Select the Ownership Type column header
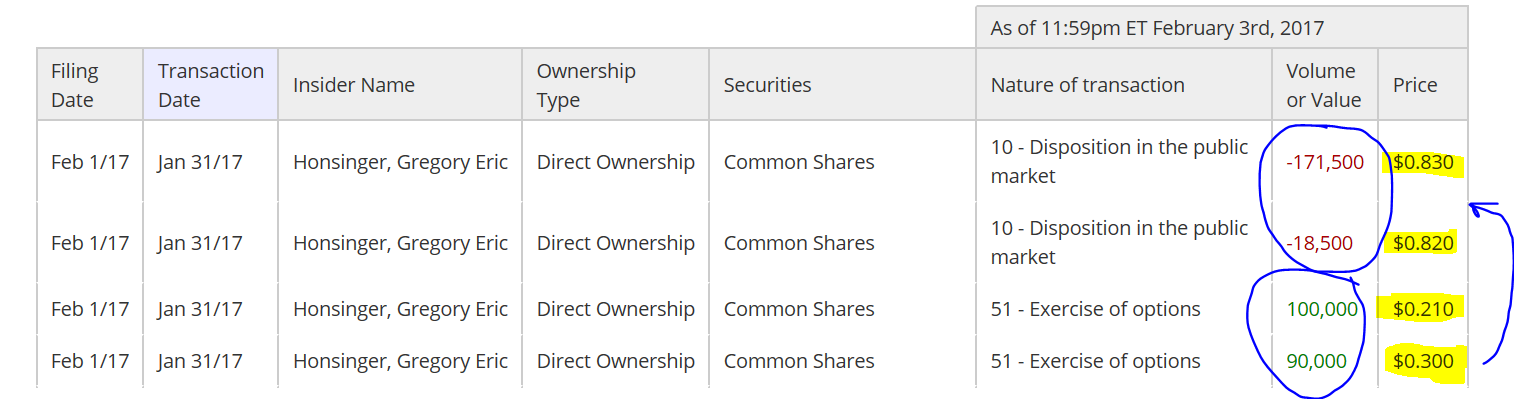The image size is (1514, 399). (615, 85)
